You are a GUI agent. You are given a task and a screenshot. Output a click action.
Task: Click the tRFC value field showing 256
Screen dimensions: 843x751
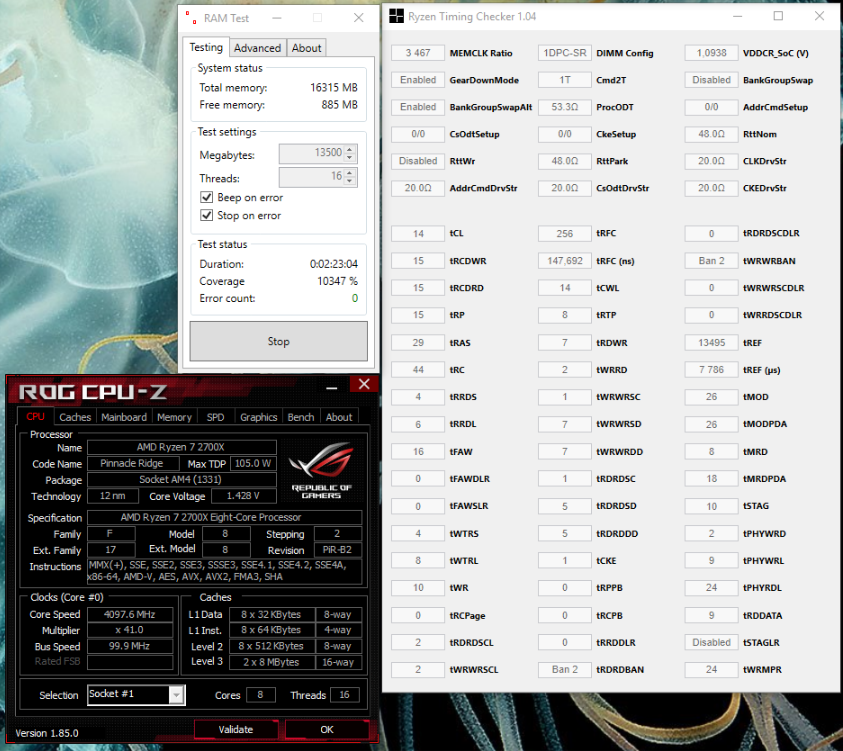click(565, 234)
